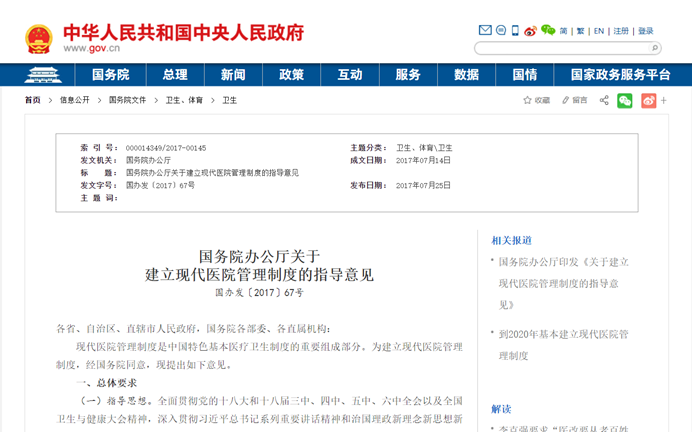
Task: Click the building home icon in navbar
Action: pyautogui.click(x=41, y=75)
